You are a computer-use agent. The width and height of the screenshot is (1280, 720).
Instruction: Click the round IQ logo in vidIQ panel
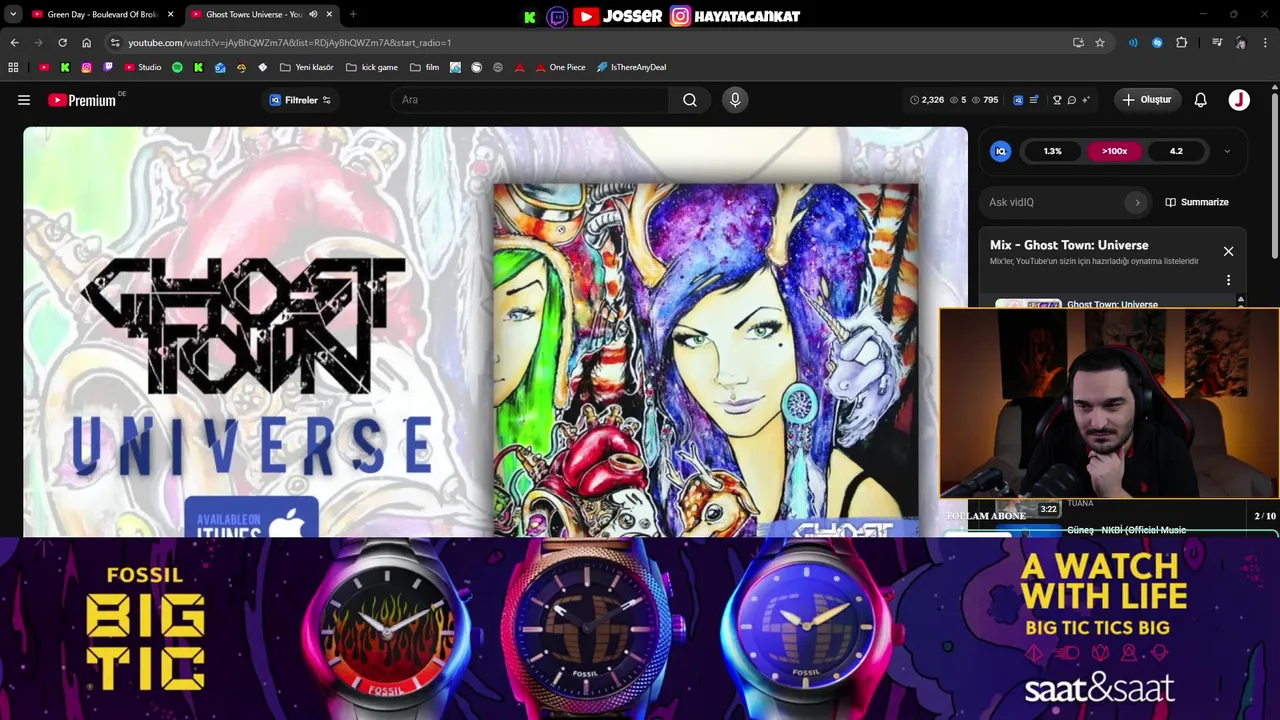pyautogui.click(x=1000, y=151)
